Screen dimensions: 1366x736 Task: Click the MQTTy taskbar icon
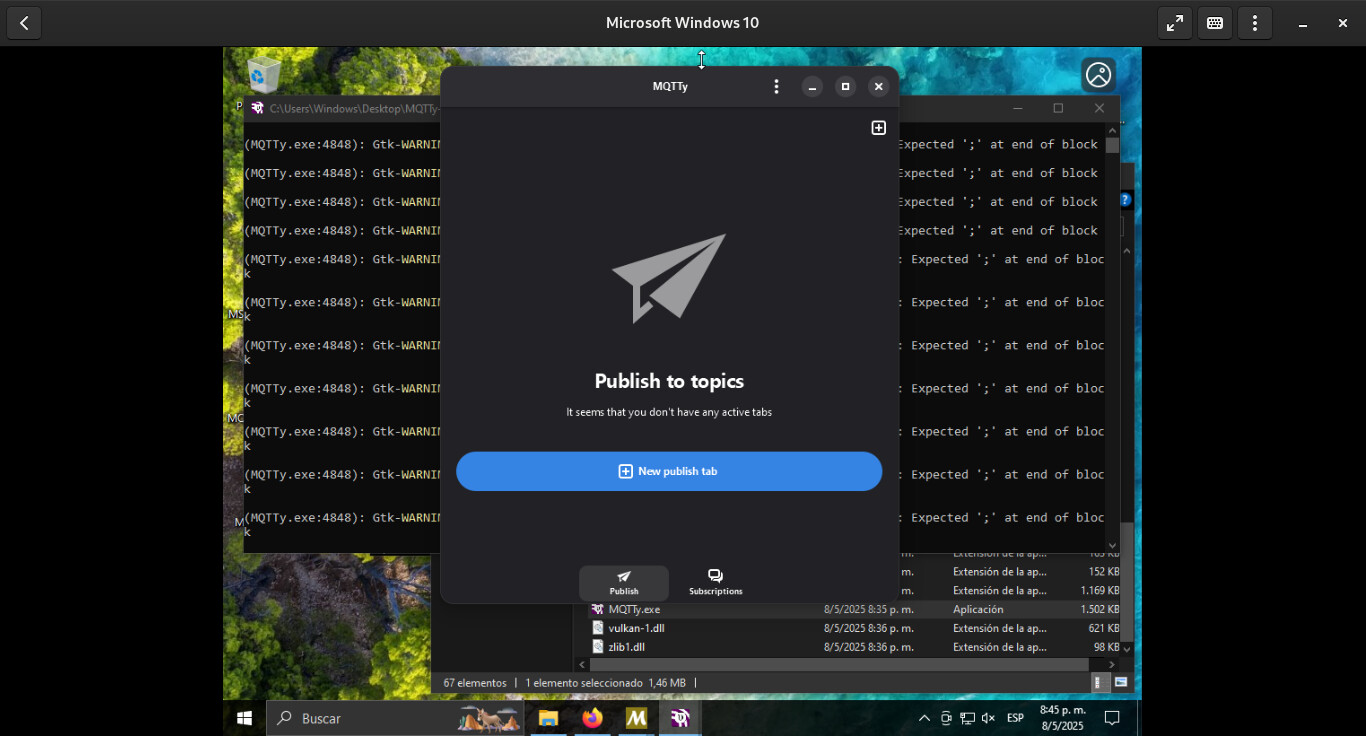point(681,718)
